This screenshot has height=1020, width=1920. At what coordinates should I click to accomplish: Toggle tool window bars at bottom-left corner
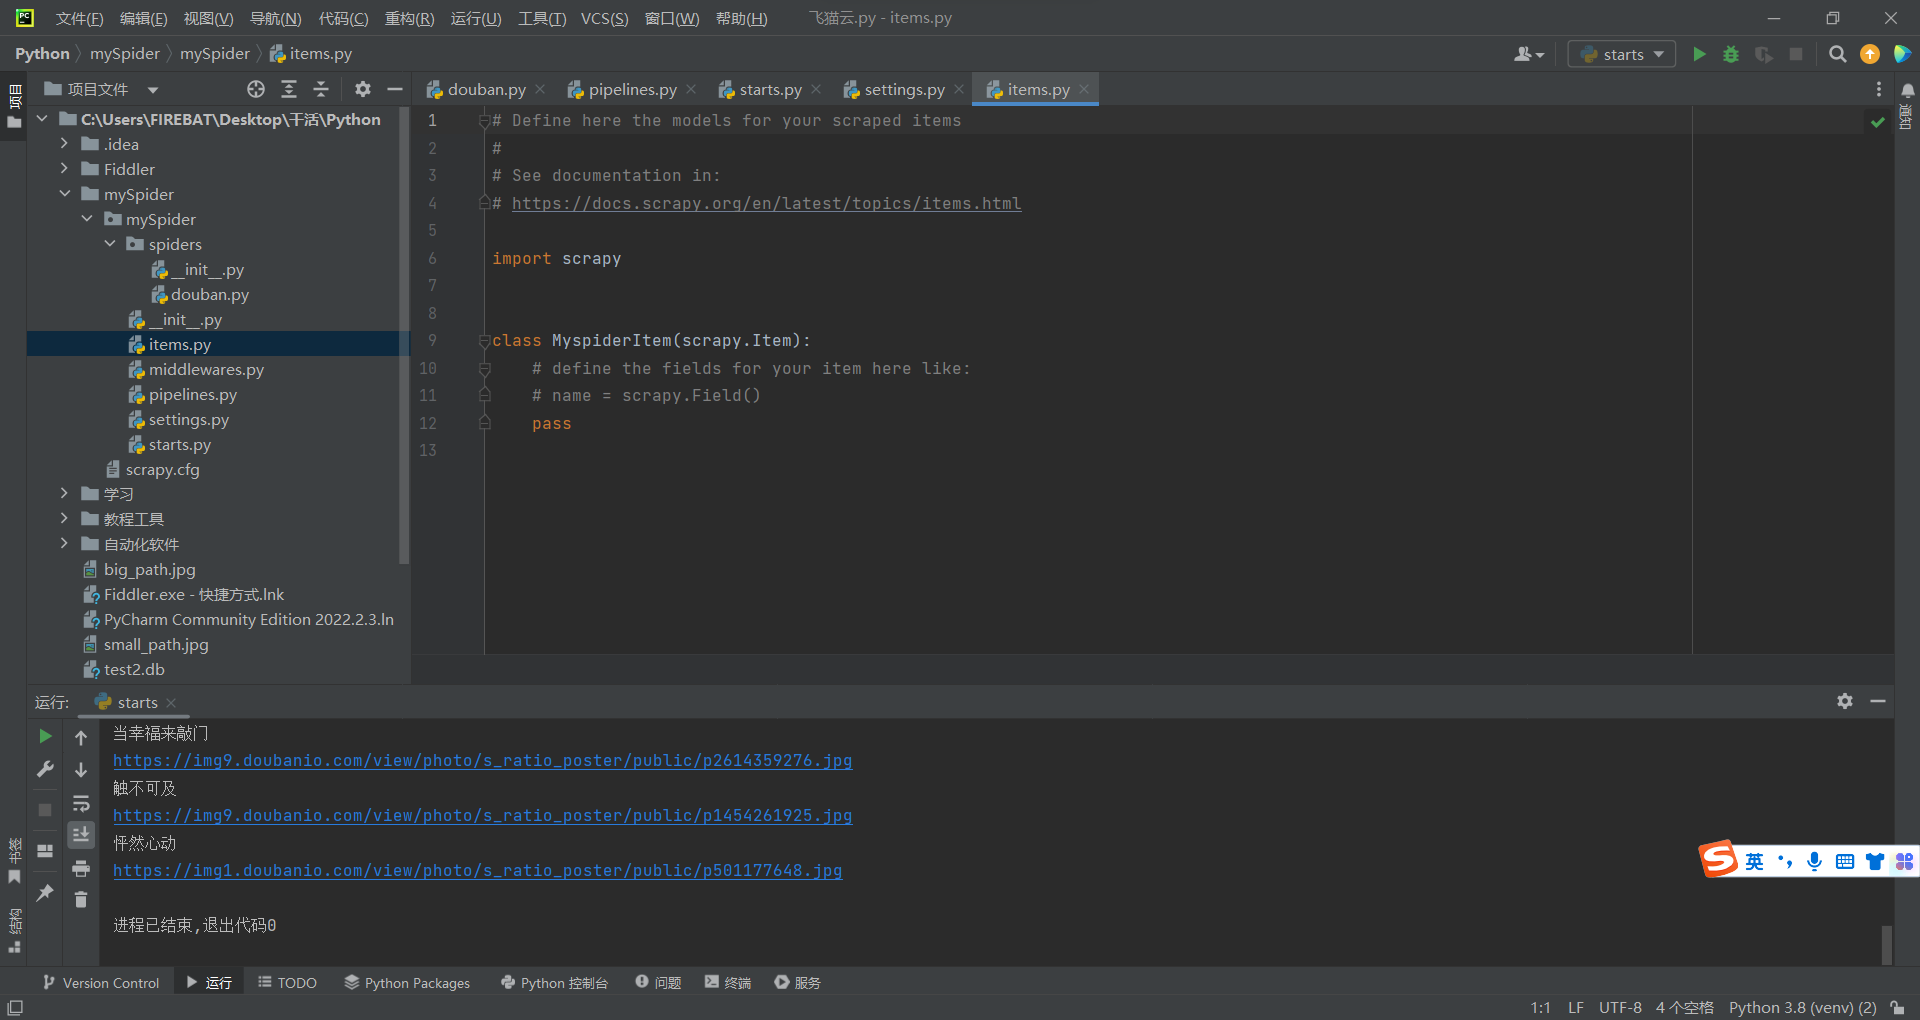15,1007
